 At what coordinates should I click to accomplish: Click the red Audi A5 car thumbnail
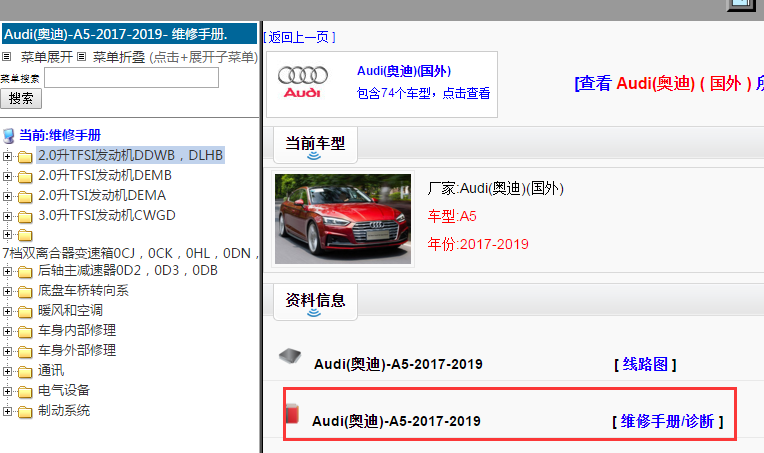pos(343,219)
